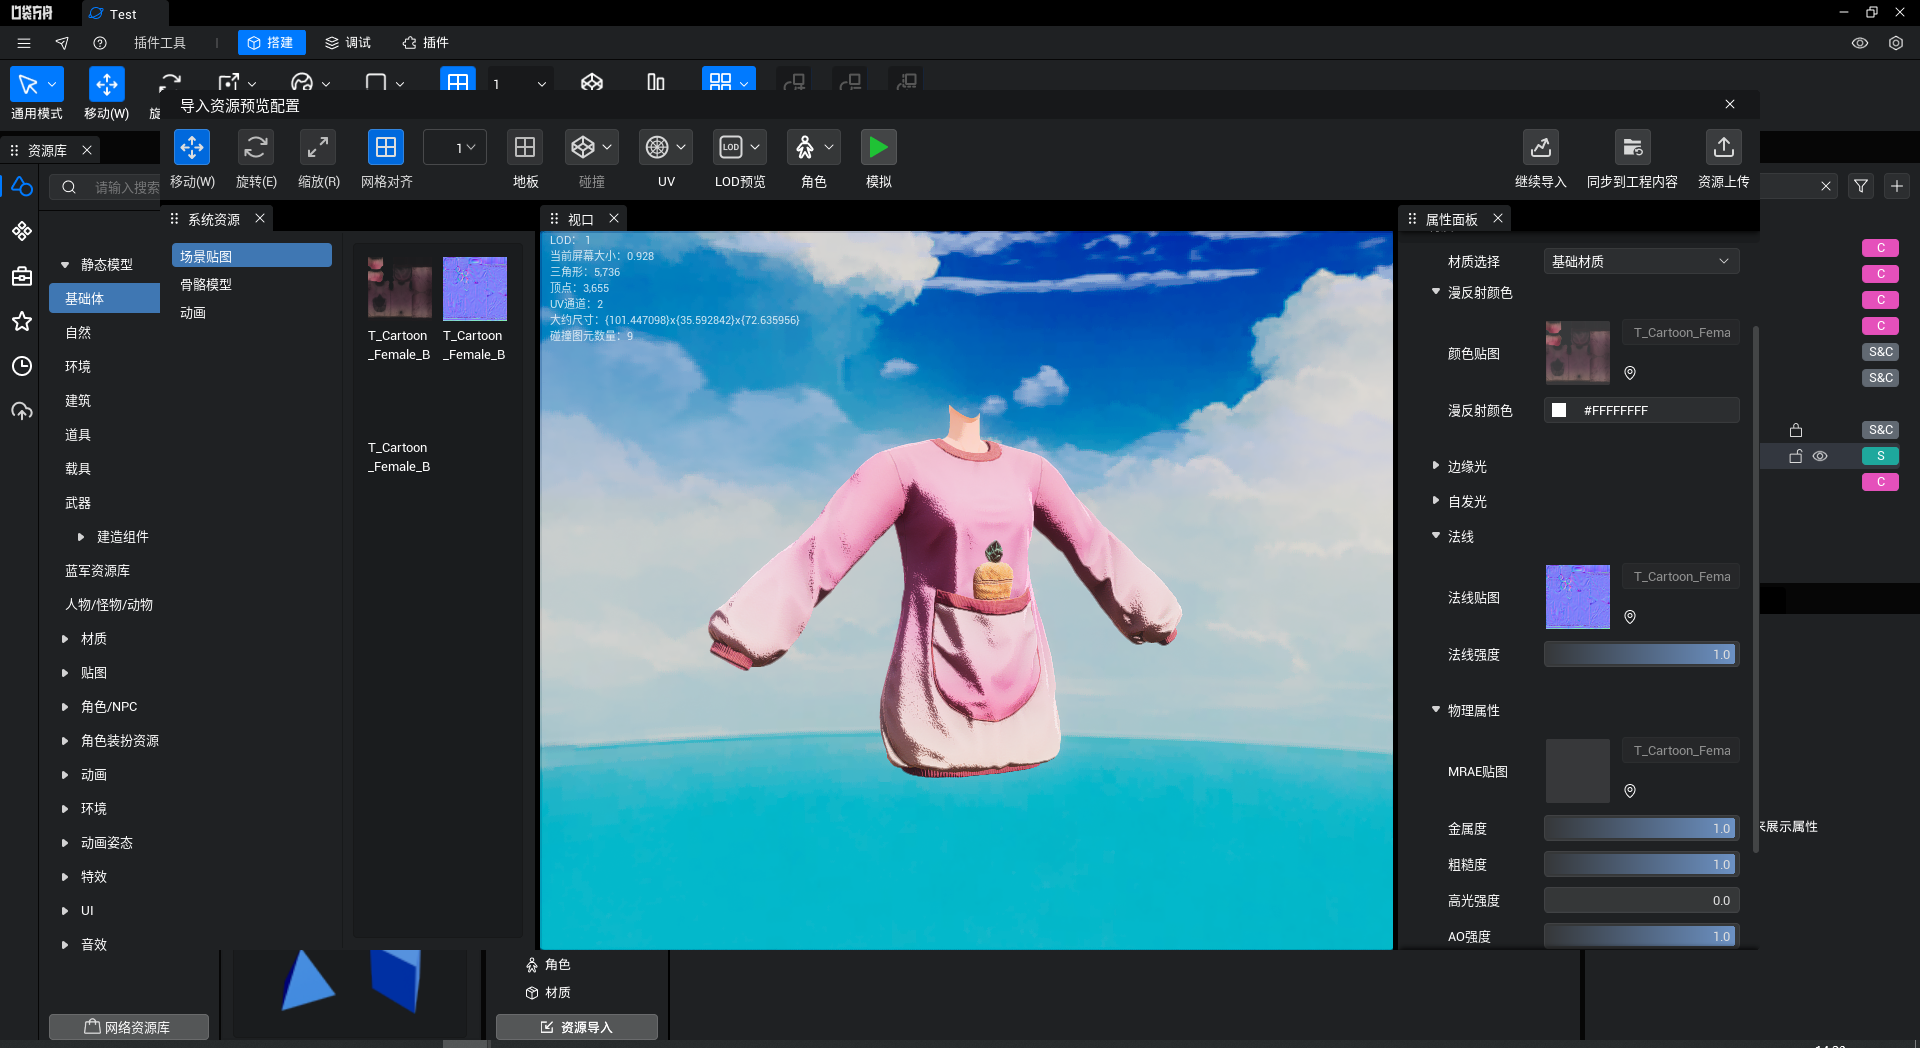
Task: Click the color map texture thumbnail
Action: coord(1577,353)
